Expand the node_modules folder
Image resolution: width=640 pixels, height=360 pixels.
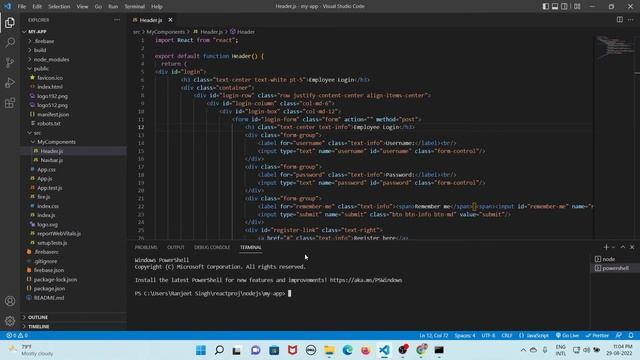pos(51,60)
